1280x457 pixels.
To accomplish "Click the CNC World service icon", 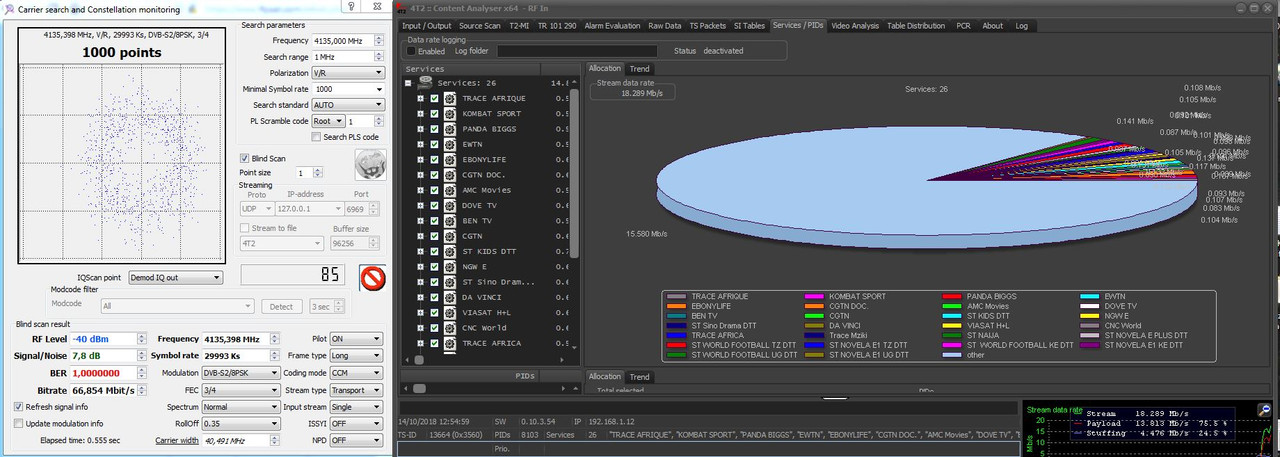I will point(450,328).
